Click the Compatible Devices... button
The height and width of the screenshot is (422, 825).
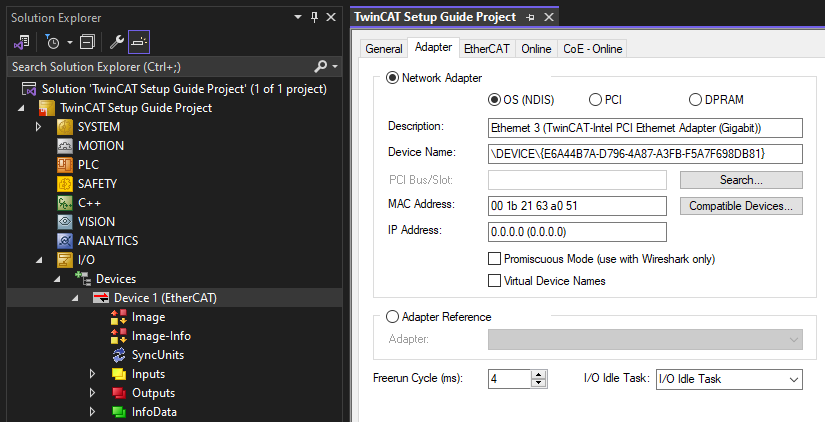click(x=741, y=206)
